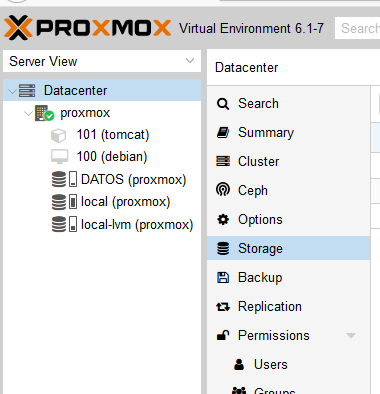Open the Options menu item

[x=288, y=219]
